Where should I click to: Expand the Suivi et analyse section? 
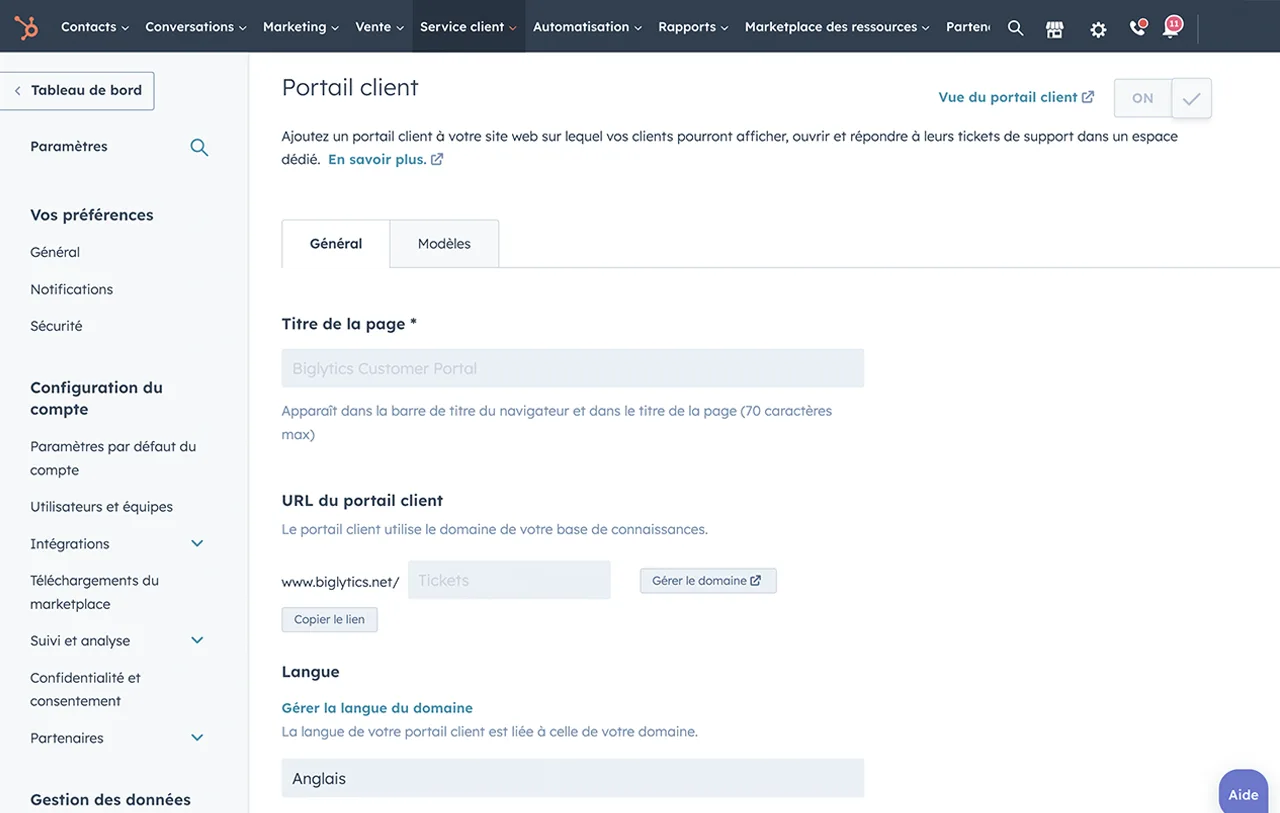tap(196, 640)
